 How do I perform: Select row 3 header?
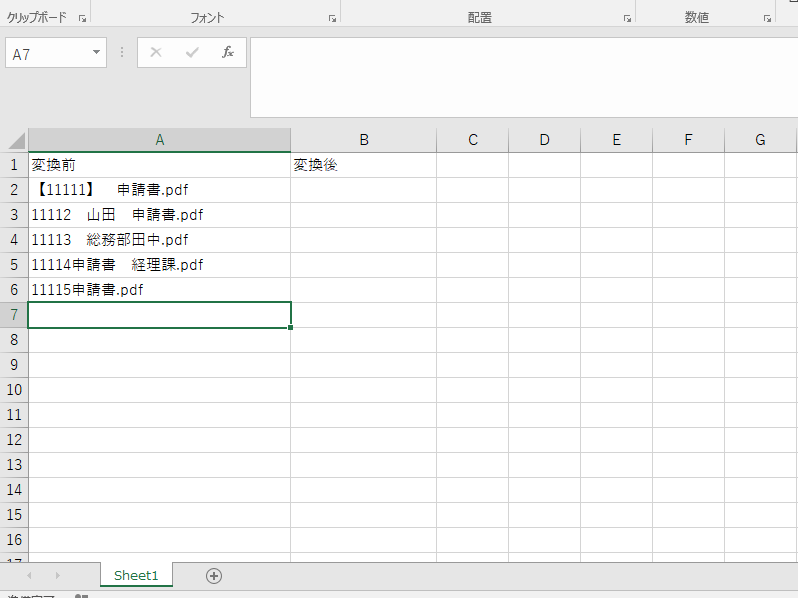14,215
